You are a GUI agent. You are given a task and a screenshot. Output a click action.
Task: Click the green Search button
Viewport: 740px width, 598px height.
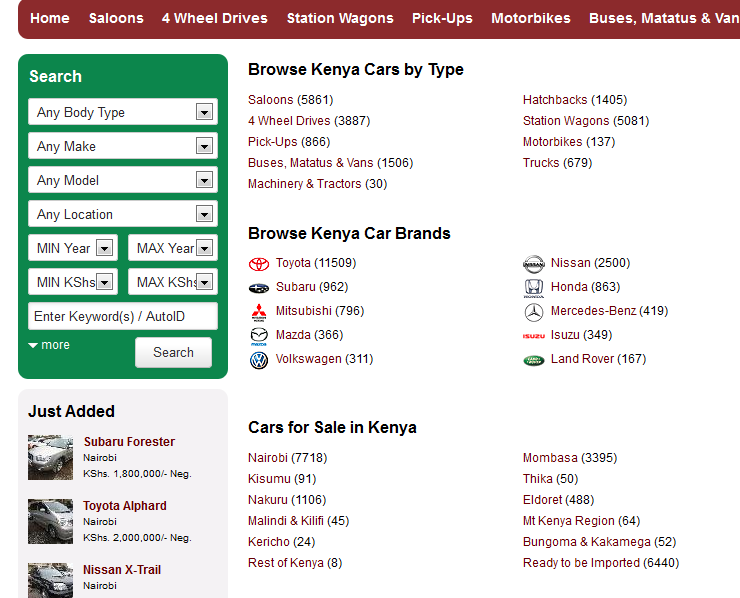pyautogui.click(x=173, y=352)
